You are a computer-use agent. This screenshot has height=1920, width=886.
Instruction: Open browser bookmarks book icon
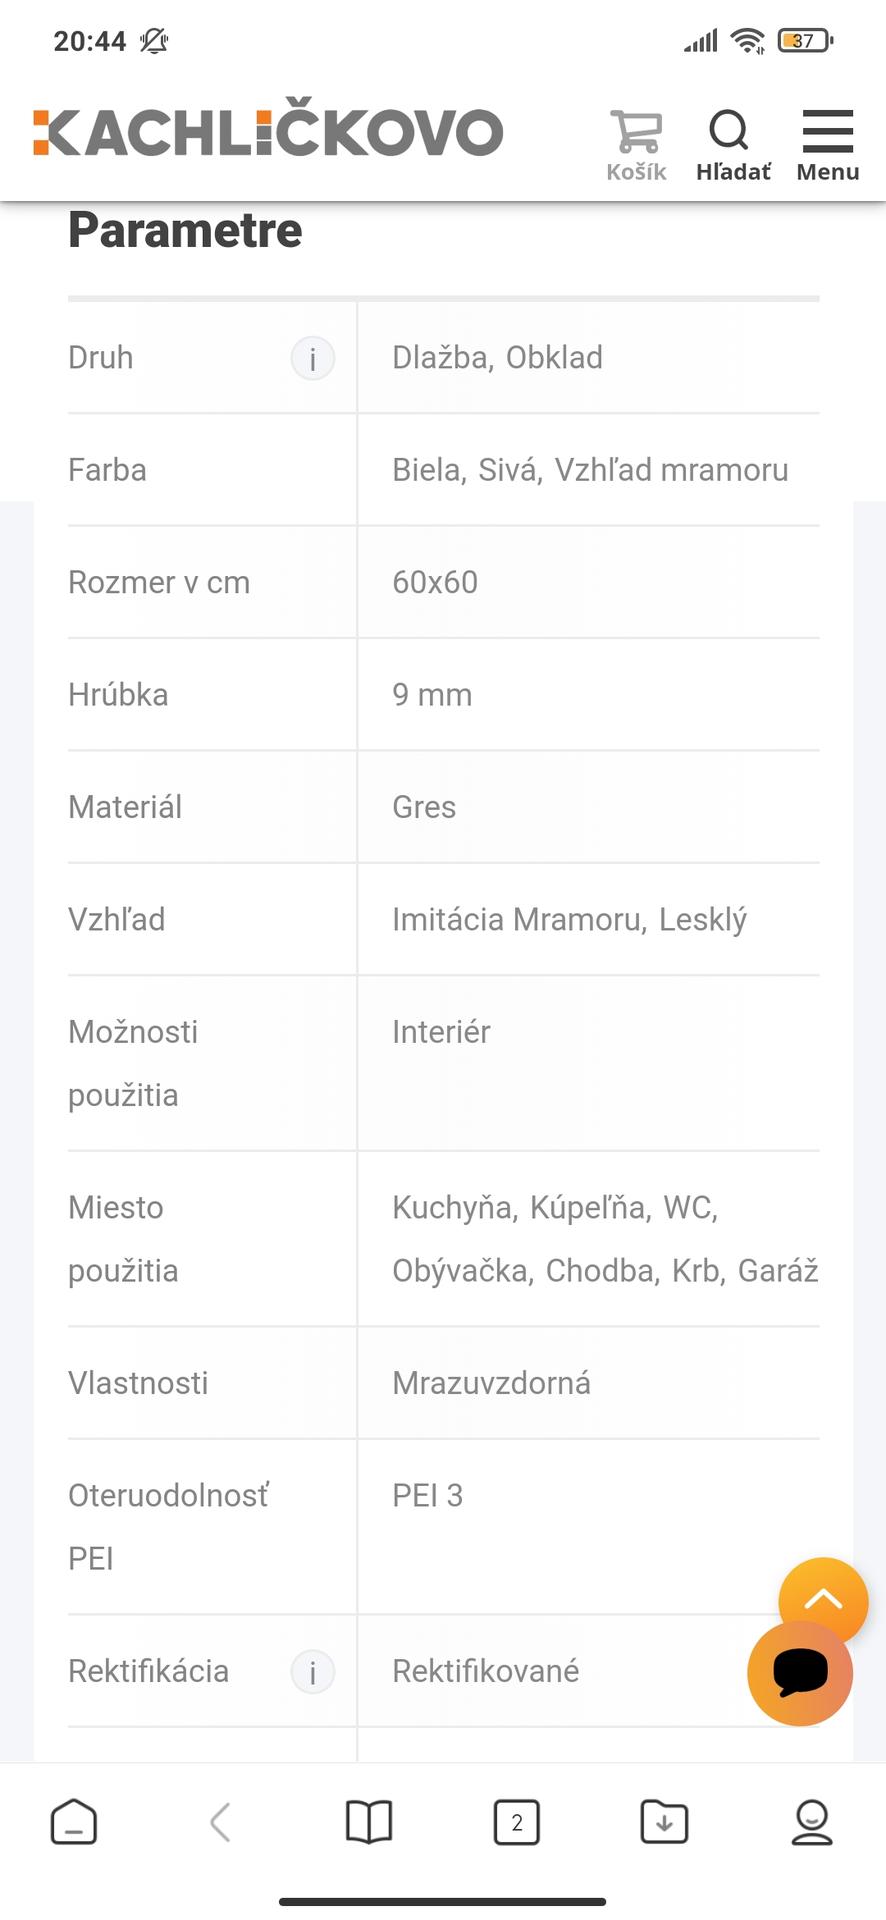coord(369,1822)
